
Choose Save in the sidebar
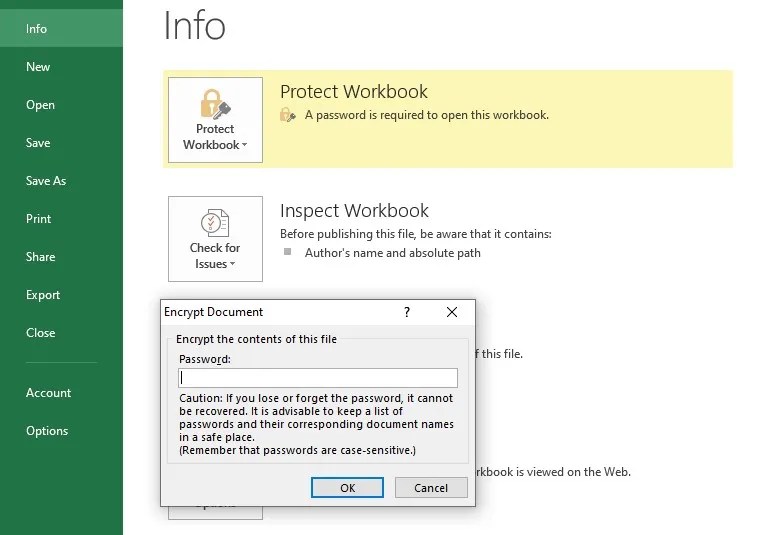pos(61,143)
